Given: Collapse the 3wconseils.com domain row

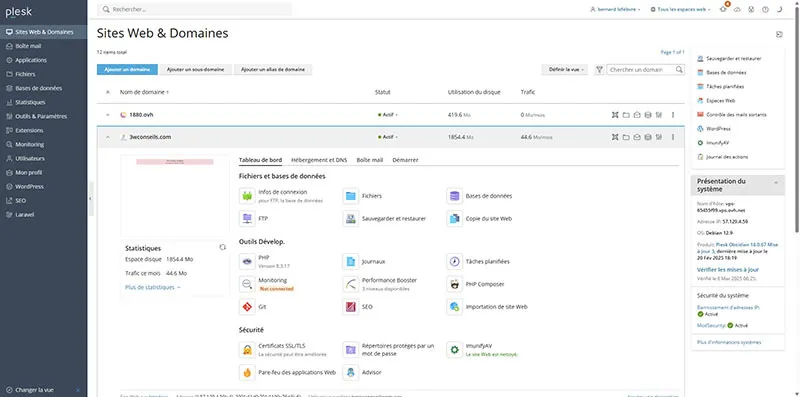Looking at the screenshot, I should click(x=108, y=137).
